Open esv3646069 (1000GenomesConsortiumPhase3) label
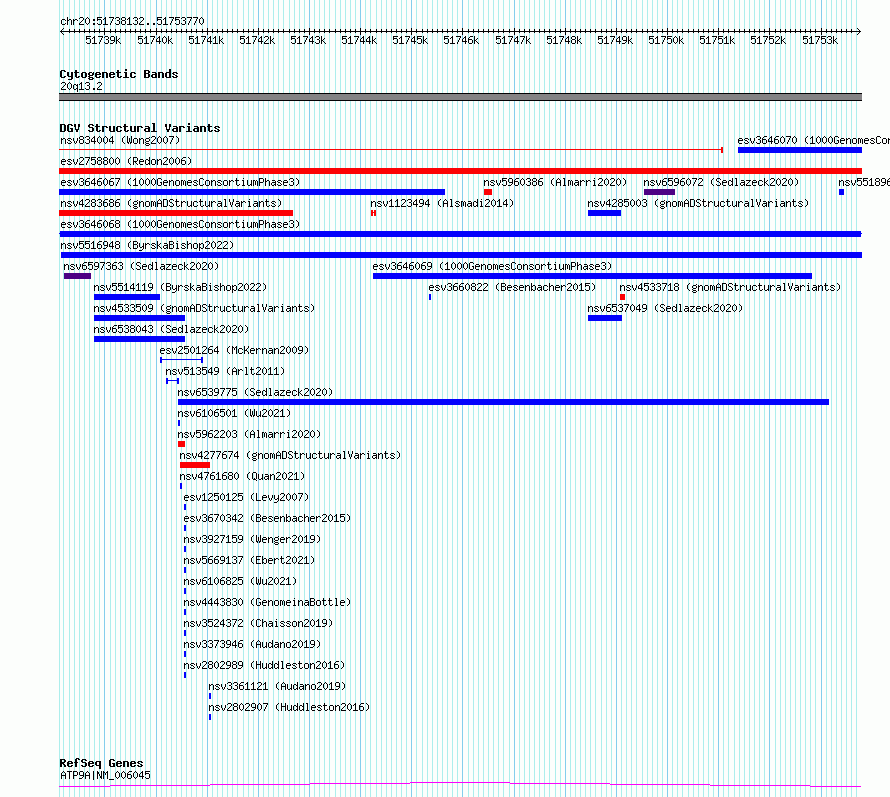Screen dimensions: 890x797 click(492, 266)
